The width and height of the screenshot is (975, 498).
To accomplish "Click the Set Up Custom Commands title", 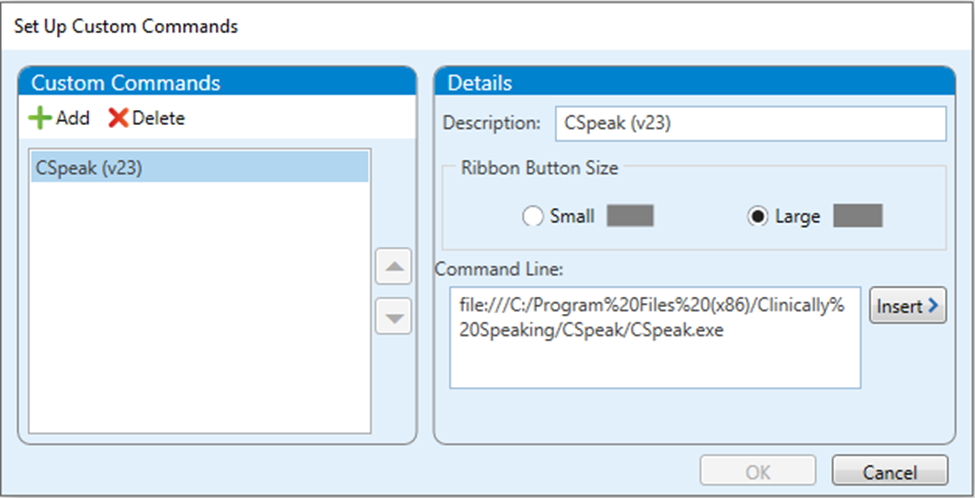I will pyautogui.click(x=126, y=26).
